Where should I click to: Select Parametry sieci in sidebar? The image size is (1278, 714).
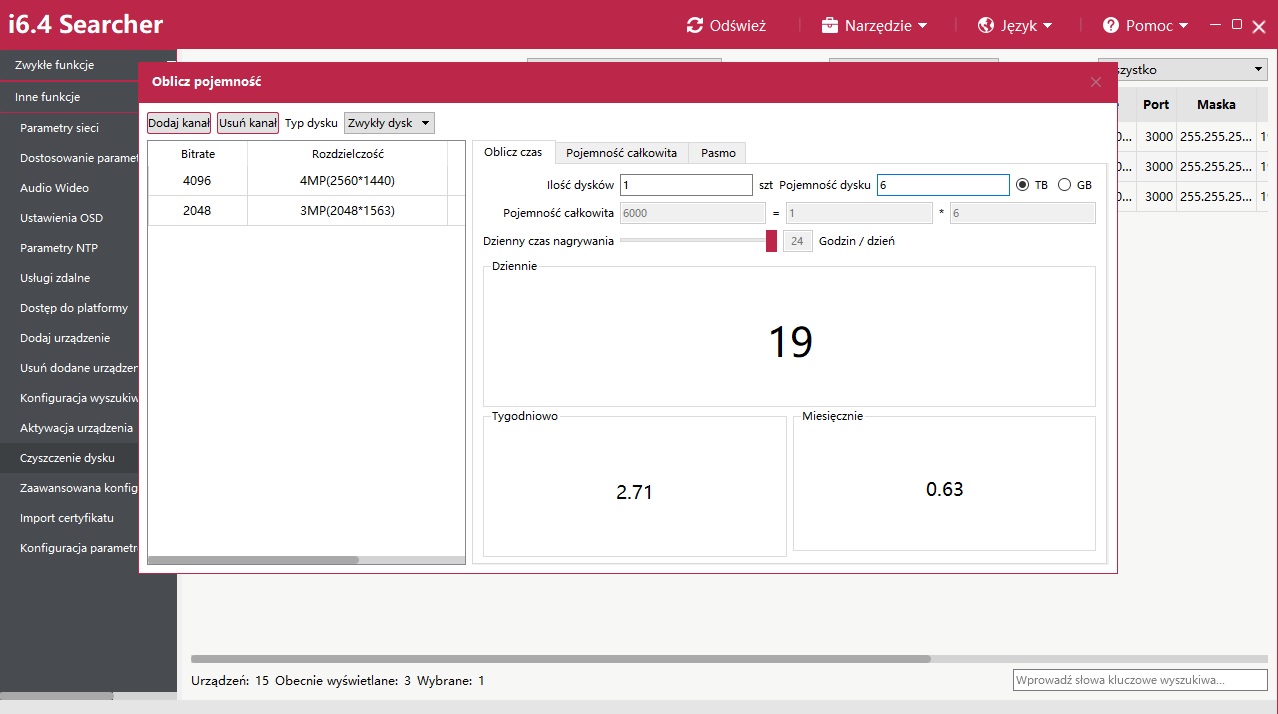pyautogui.click(x=59, y=128)
